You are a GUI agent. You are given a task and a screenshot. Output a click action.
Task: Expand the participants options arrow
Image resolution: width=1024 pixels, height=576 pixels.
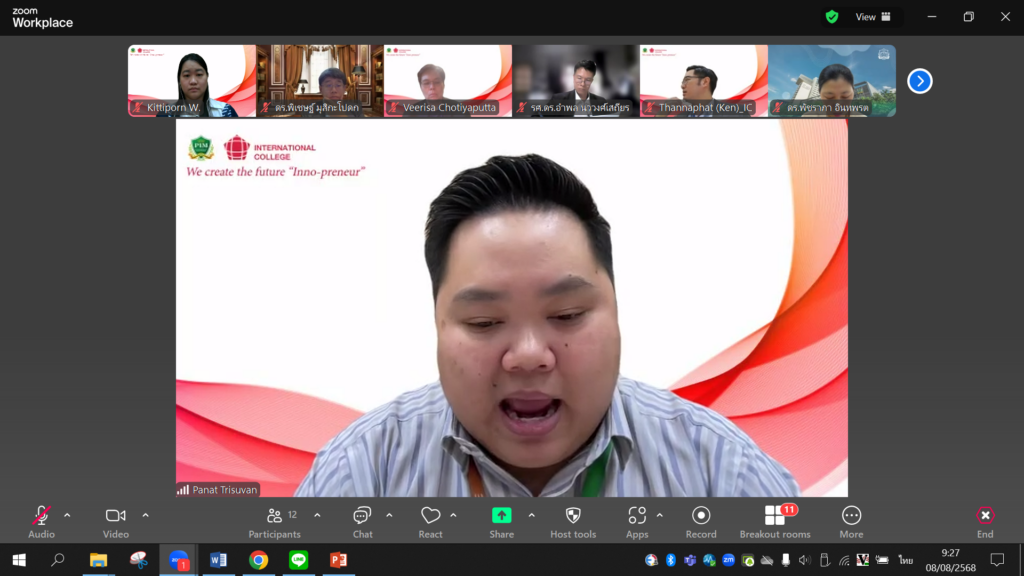point(317,515)
